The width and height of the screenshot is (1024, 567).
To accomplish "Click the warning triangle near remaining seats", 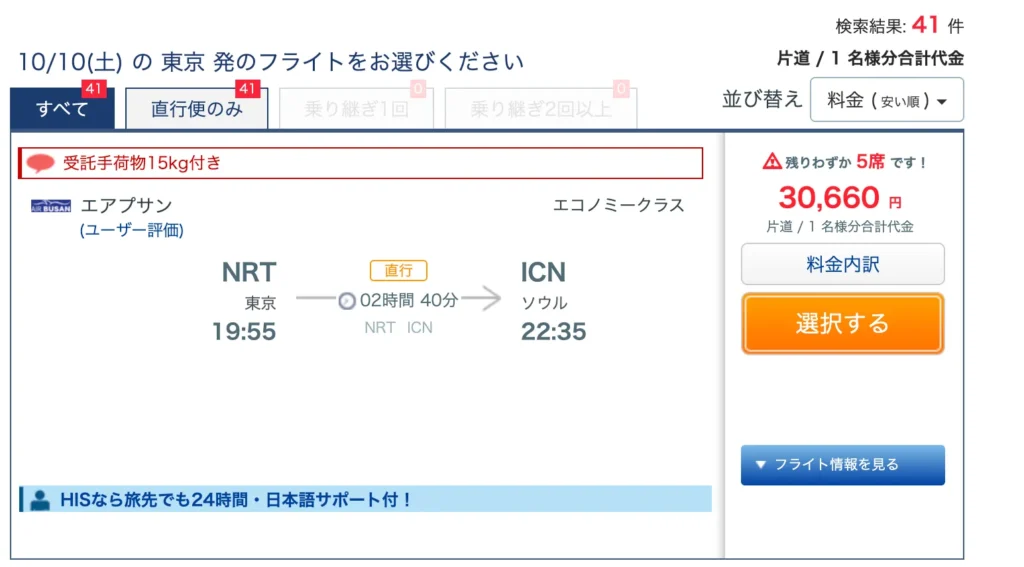I will pyautogui.click(x=772, y=161).
